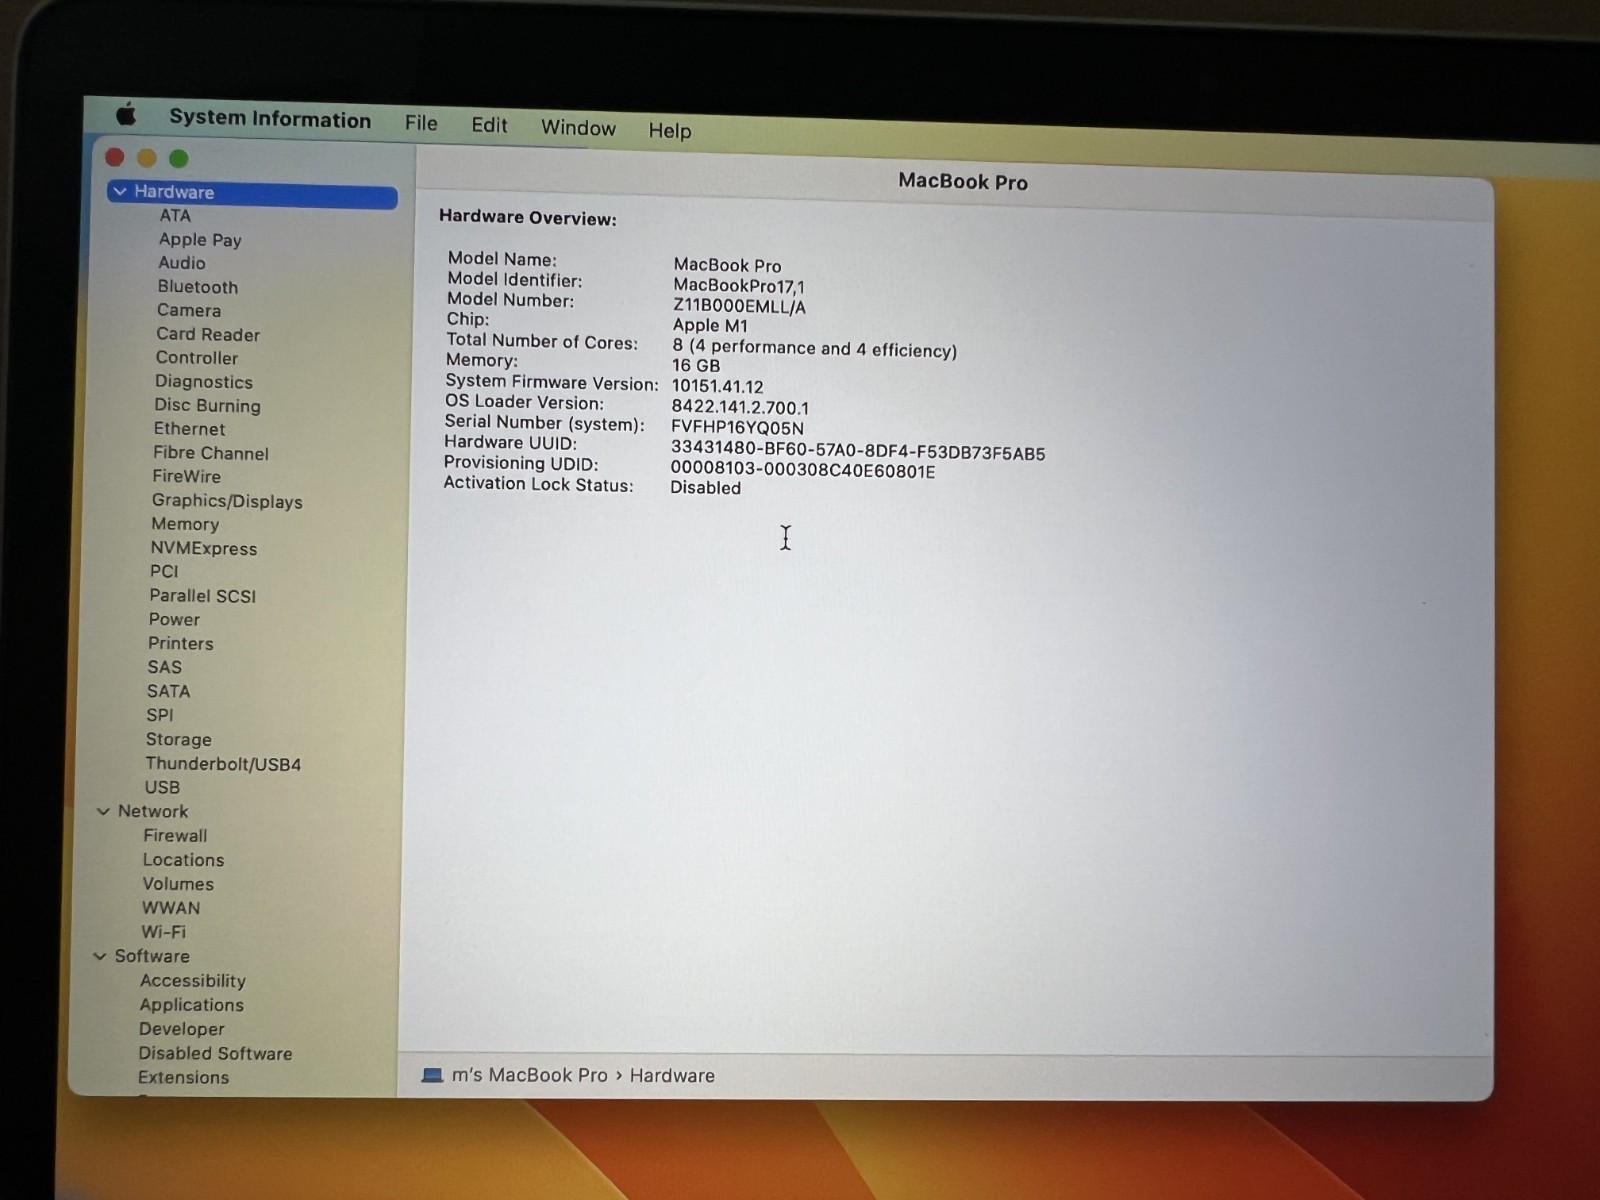This screenshot has width=1600, height=1200.
Task: Click the firmware version 10151.41.12
Action: [x=718, y=386]
